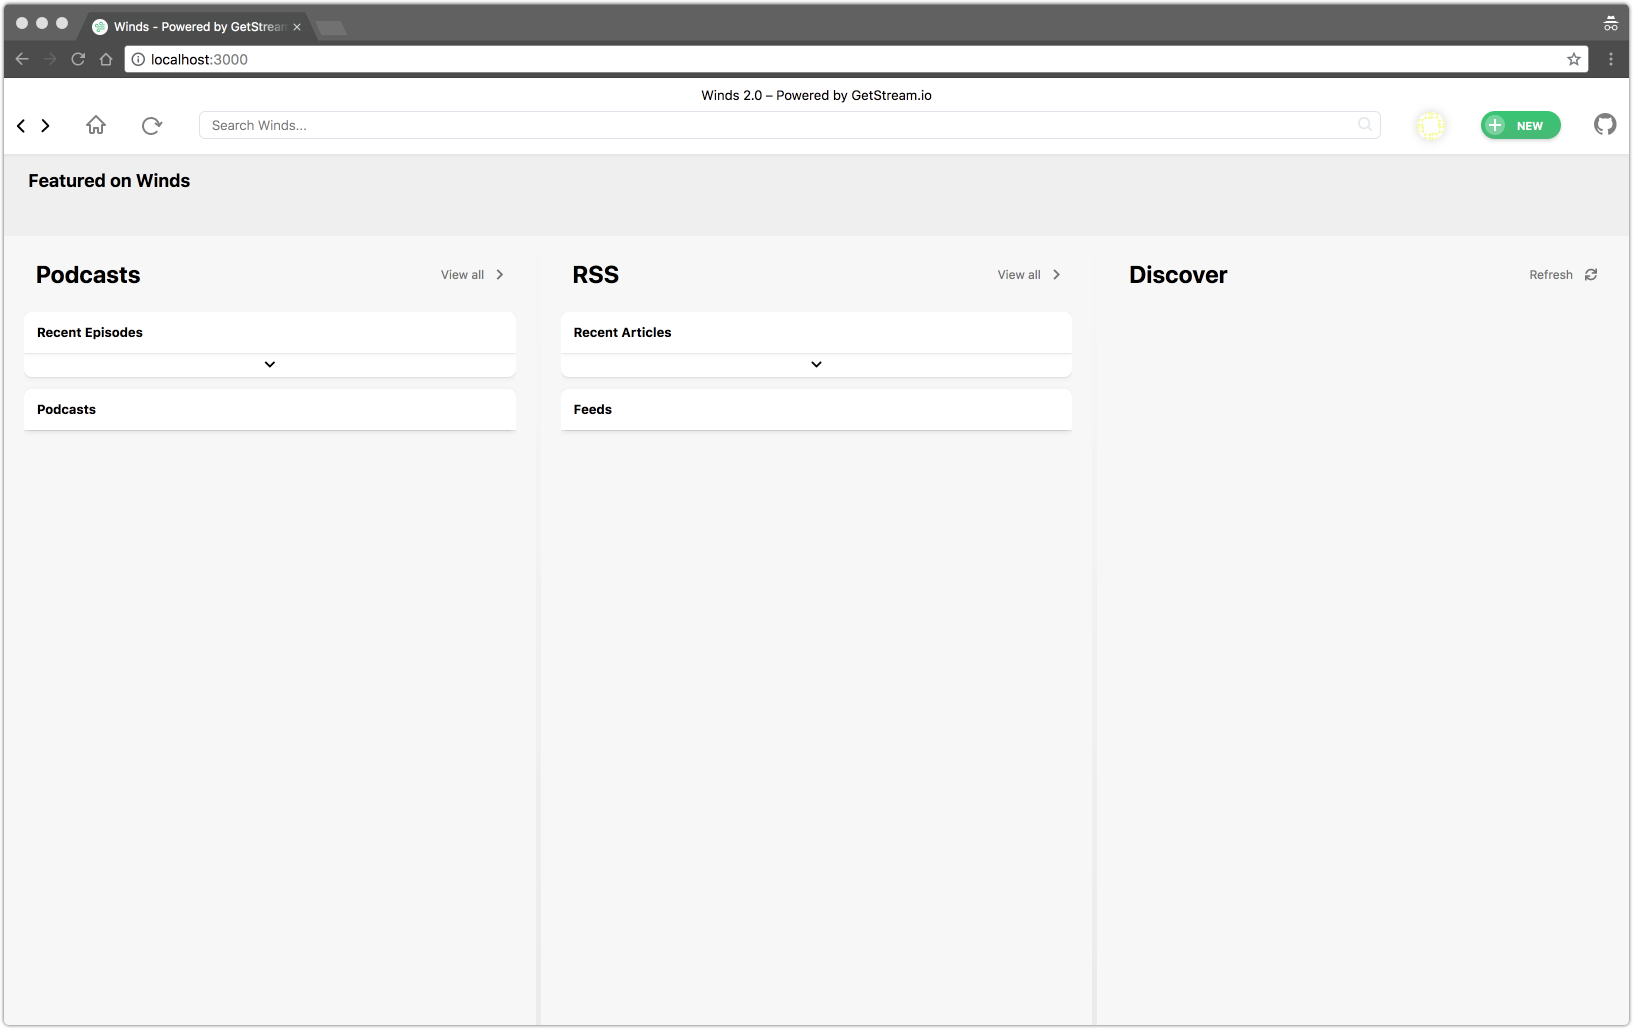
Task: Open profile by clicking the avatar icon
Action: 1431,125
